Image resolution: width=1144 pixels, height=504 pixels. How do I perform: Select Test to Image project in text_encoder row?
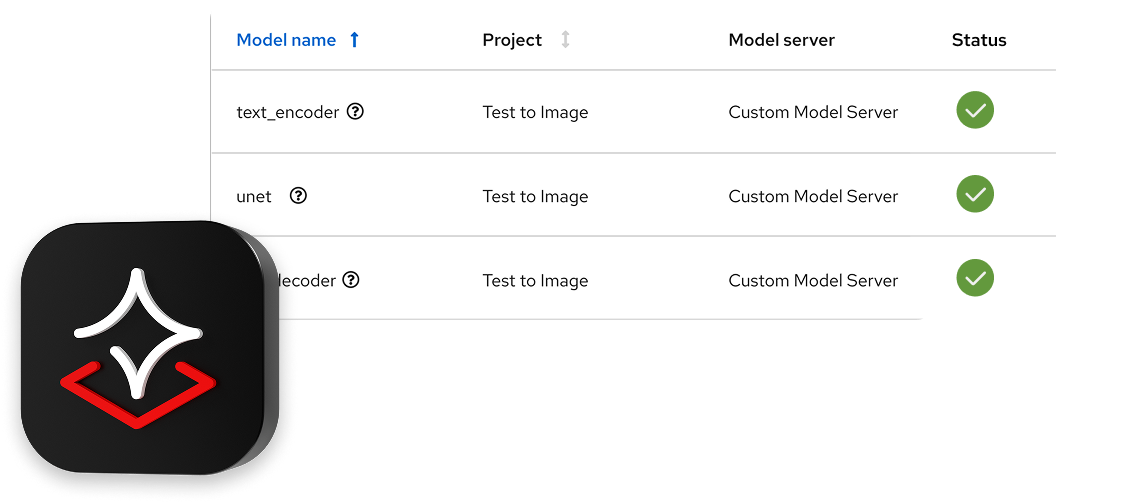pos(535,112)
